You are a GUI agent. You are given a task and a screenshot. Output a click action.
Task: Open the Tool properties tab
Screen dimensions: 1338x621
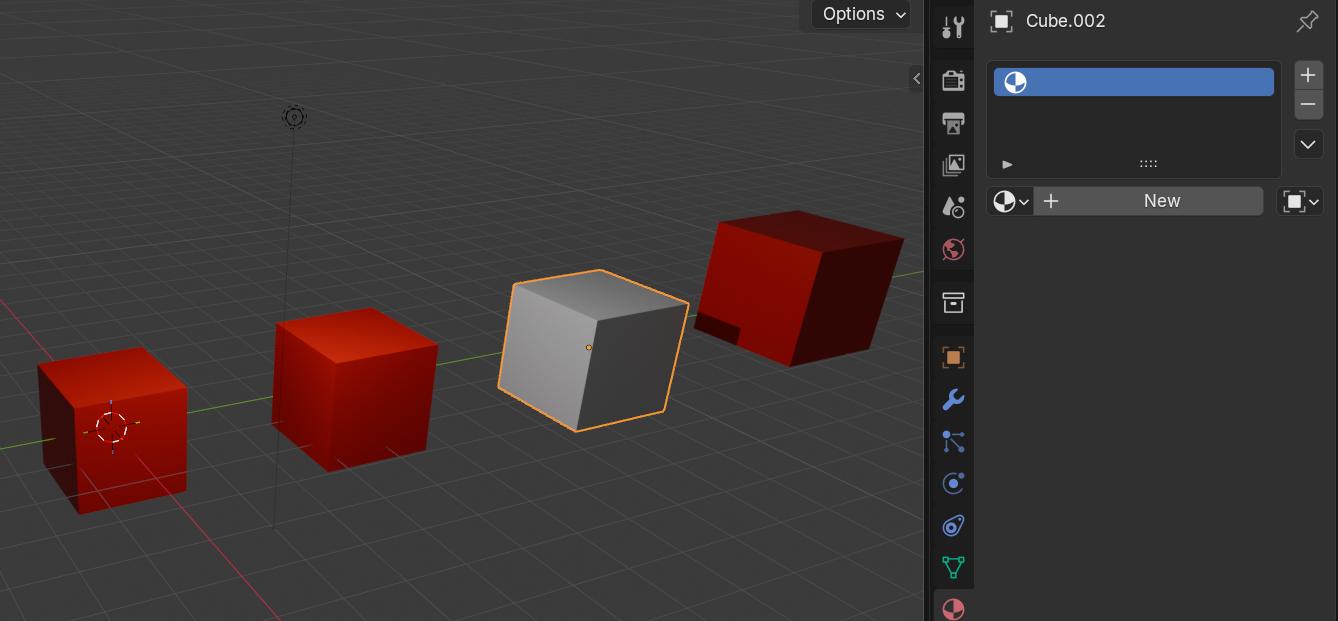coord(953,27)
